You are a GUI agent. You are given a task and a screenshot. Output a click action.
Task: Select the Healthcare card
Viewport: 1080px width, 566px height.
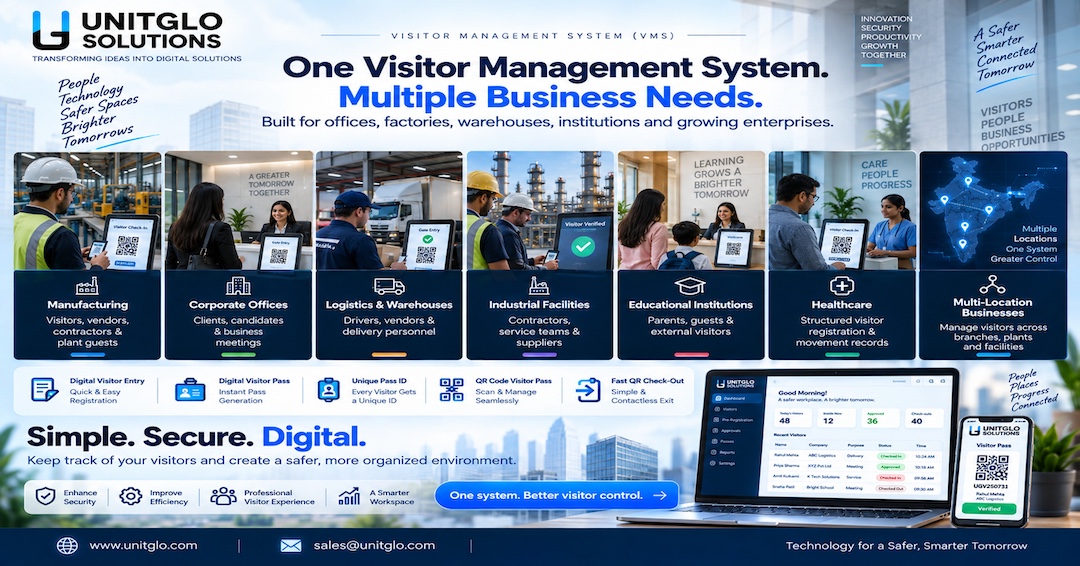(x=842, y=255)
